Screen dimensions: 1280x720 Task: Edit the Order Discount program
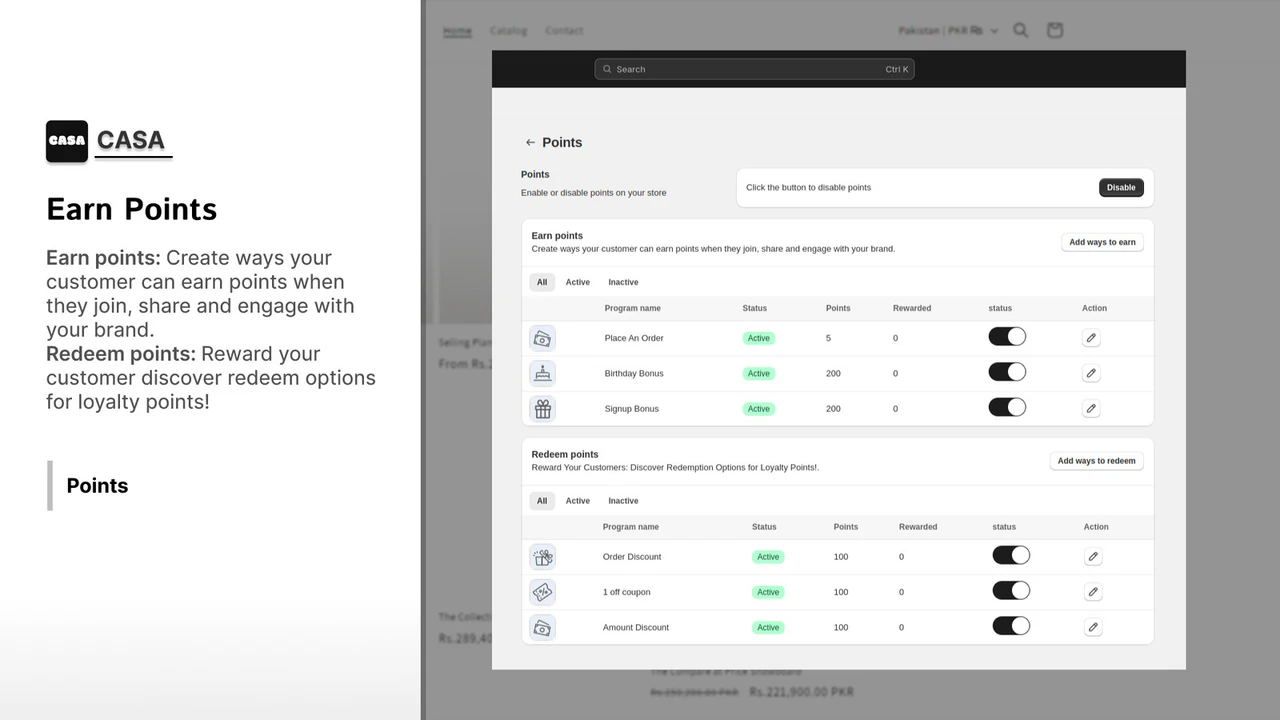tap(1093, 557)
